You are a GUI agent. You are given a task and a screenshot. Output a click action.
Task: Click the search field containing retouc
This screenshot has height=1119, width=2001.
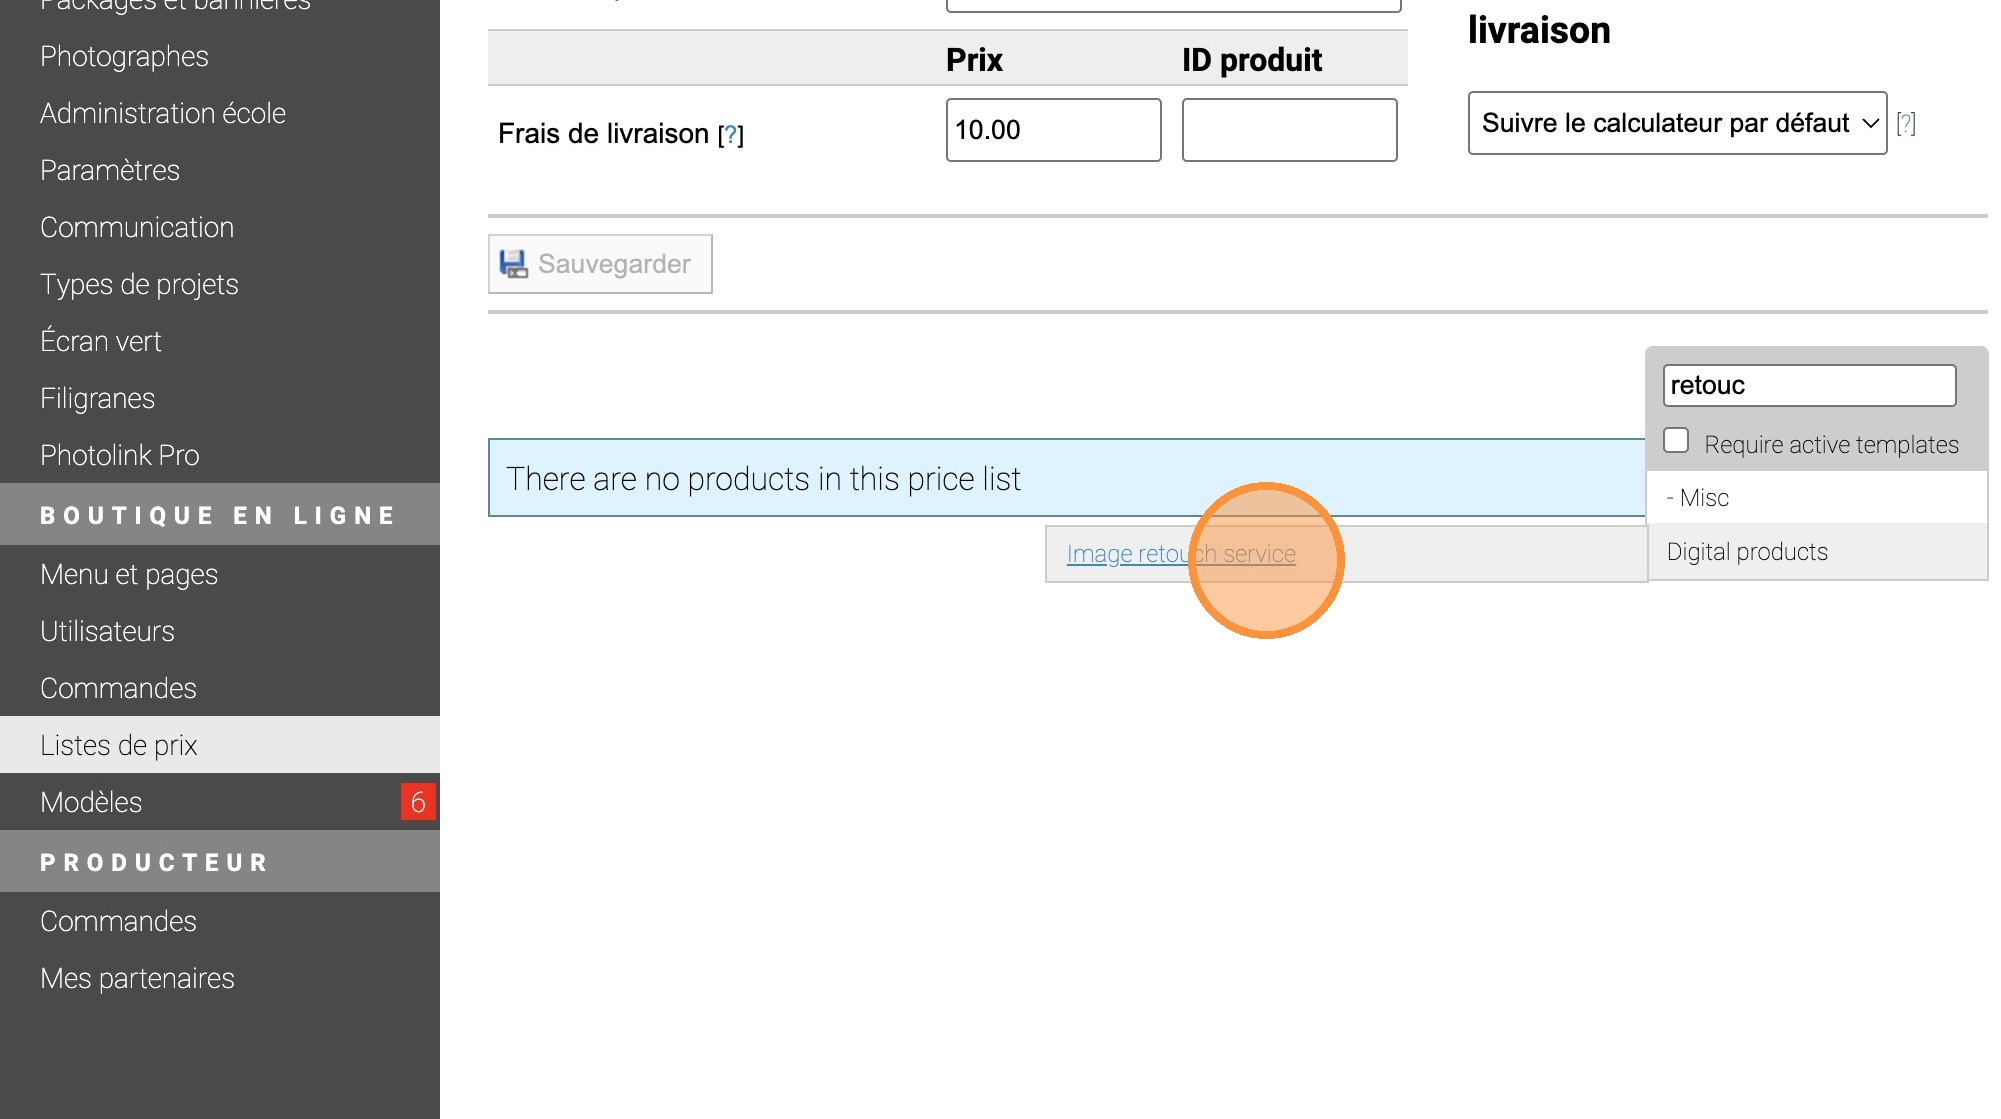tap(1809, 386)
